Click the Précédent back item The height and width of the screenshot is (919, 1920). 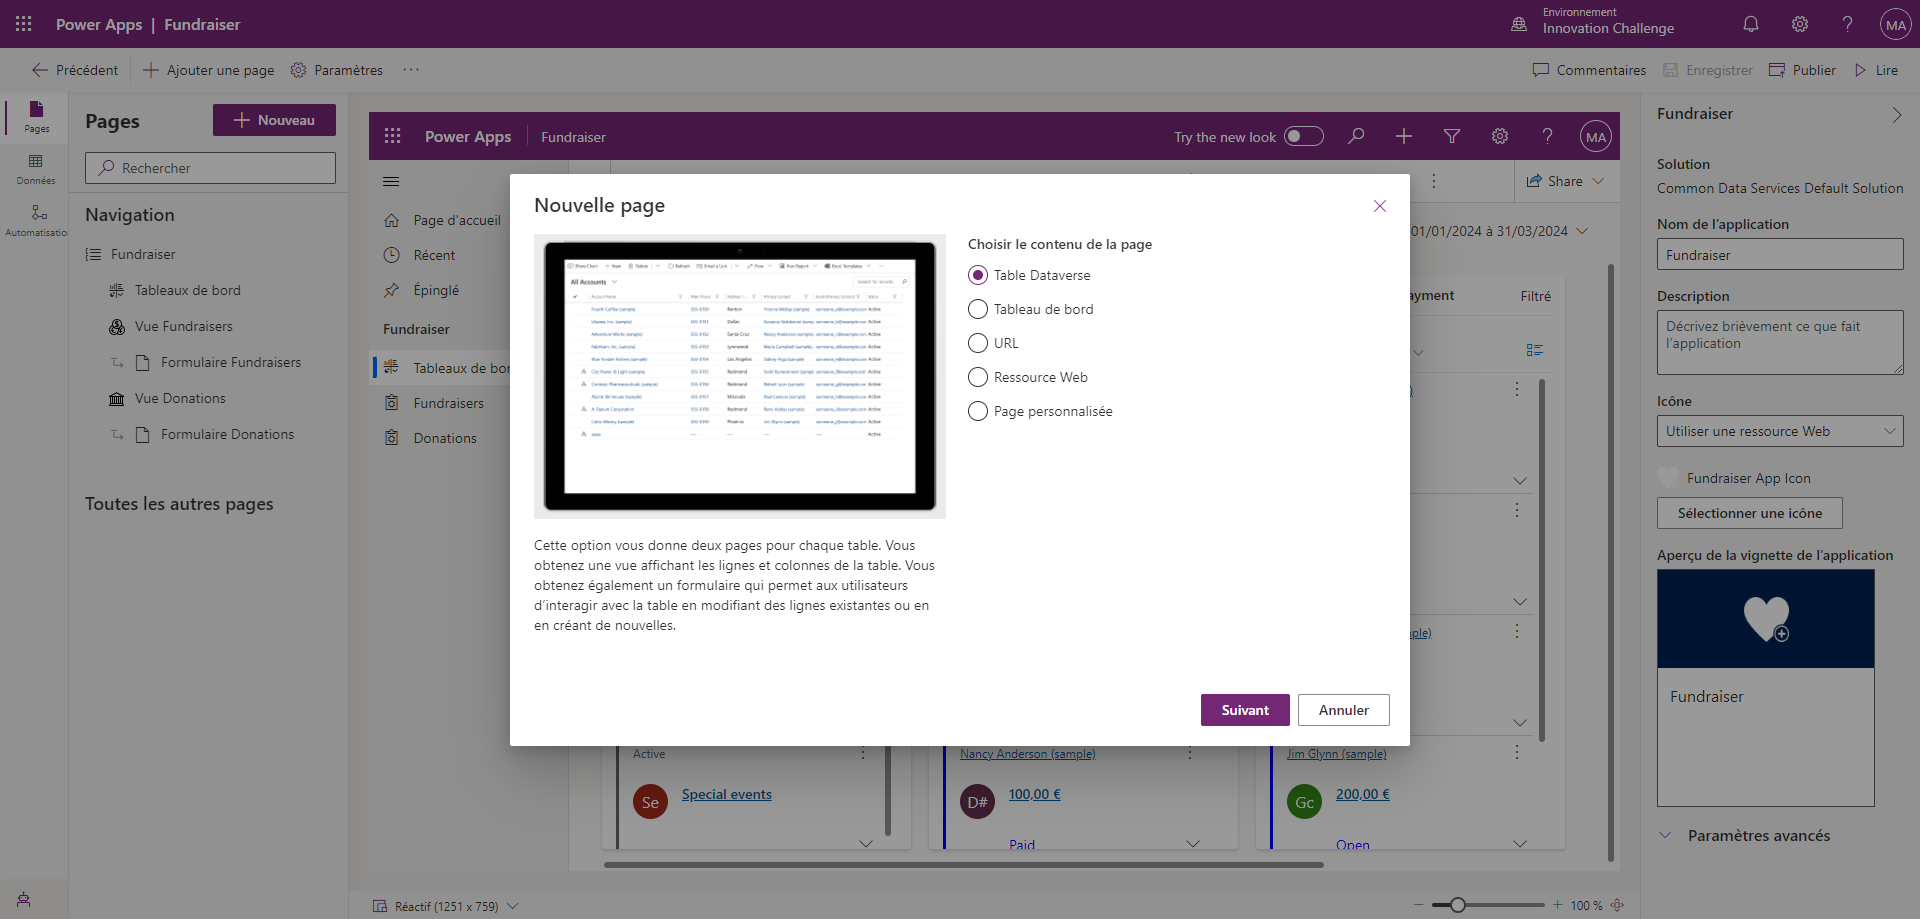75,70
